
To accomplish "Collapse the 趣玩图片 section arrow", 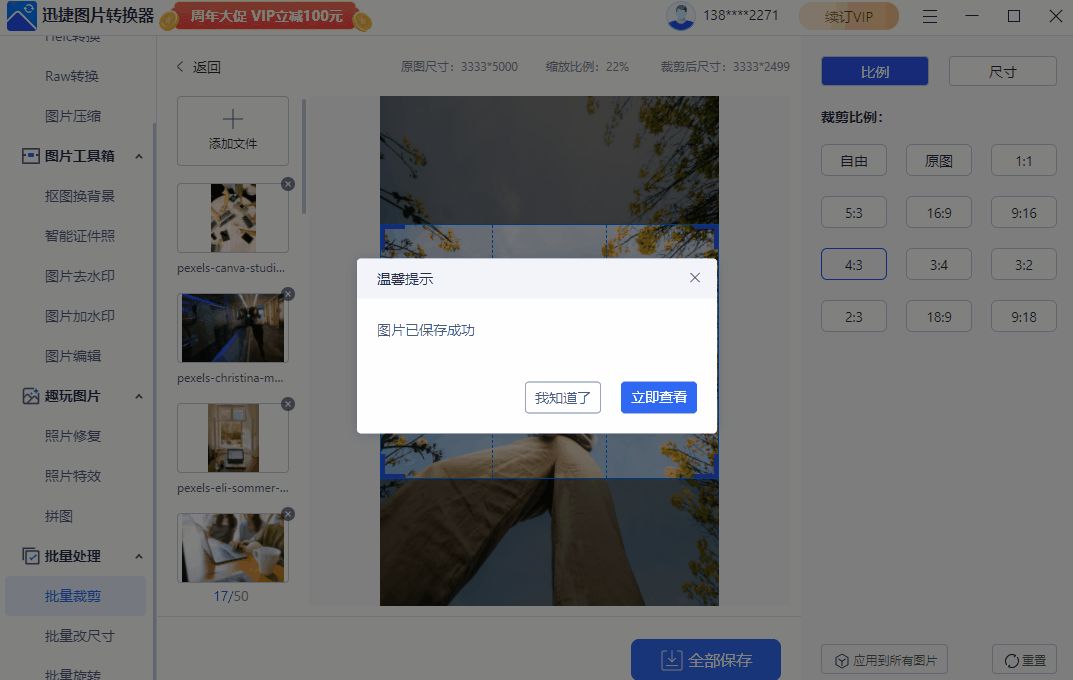I will point(139,397).
